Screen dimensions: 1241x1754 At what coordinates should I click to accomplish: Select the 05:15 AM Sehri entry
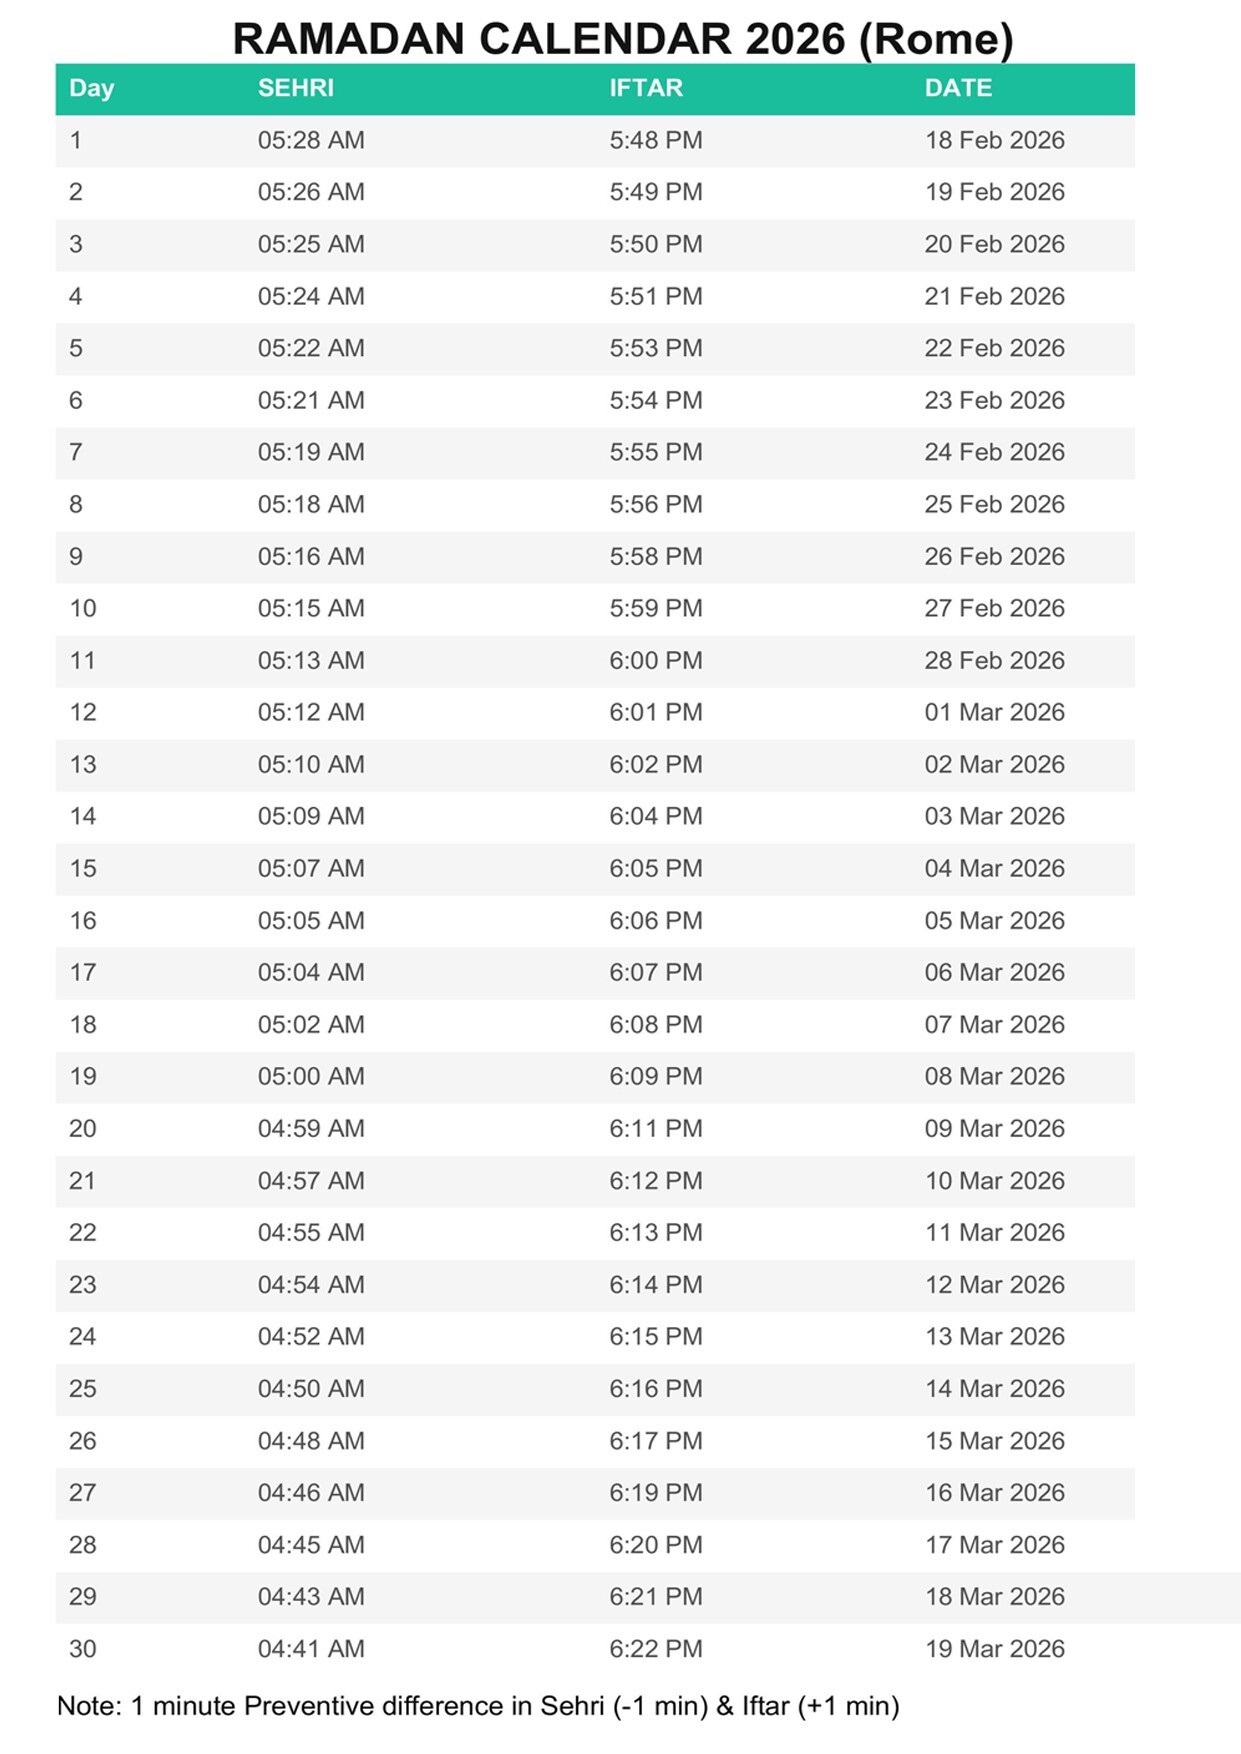coord(311,608)
